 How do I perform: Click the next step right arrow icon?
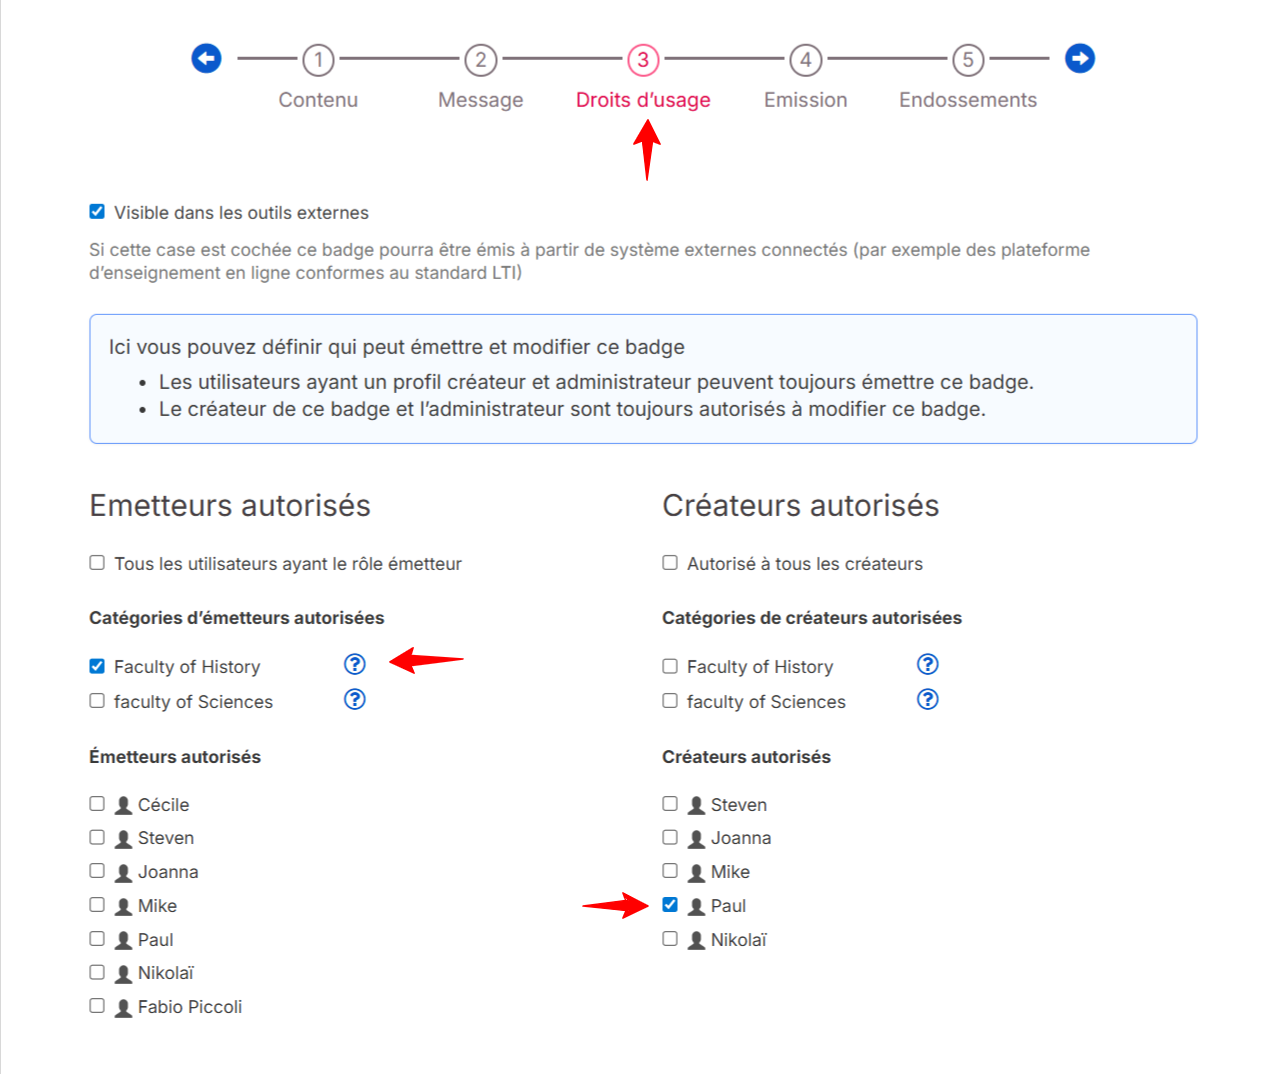click(1080, 59)
